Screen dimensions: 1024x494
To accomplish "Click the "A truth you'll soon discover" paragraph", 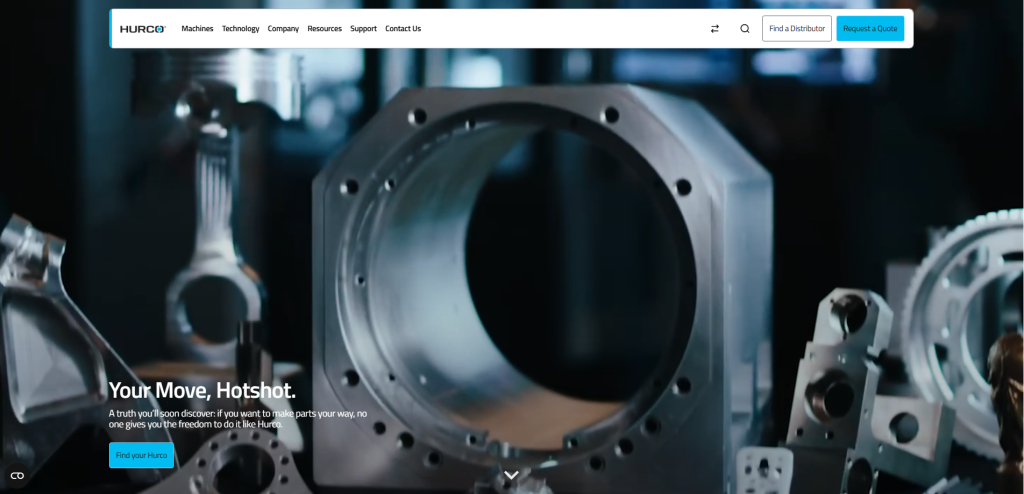I will pos(238,419).
